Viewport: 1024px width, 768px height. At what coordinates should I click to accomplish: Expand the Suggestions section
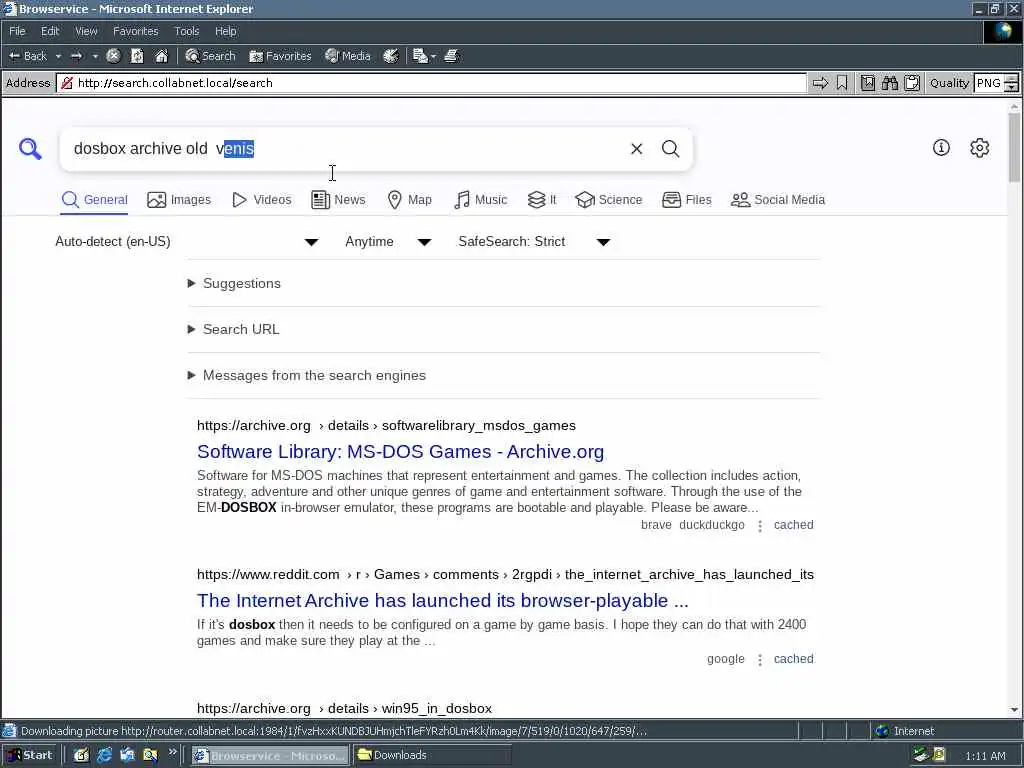234,283
